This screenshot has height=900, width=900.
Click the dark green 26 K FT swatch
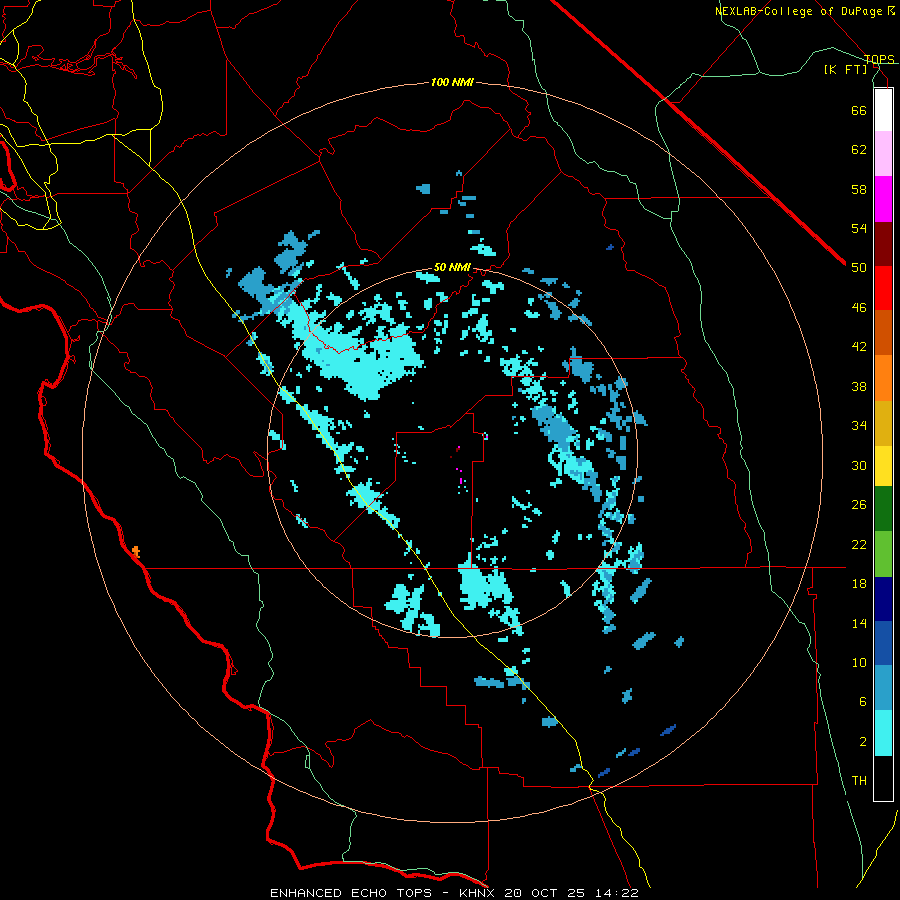pyautogui.click(x=883, y=509)
